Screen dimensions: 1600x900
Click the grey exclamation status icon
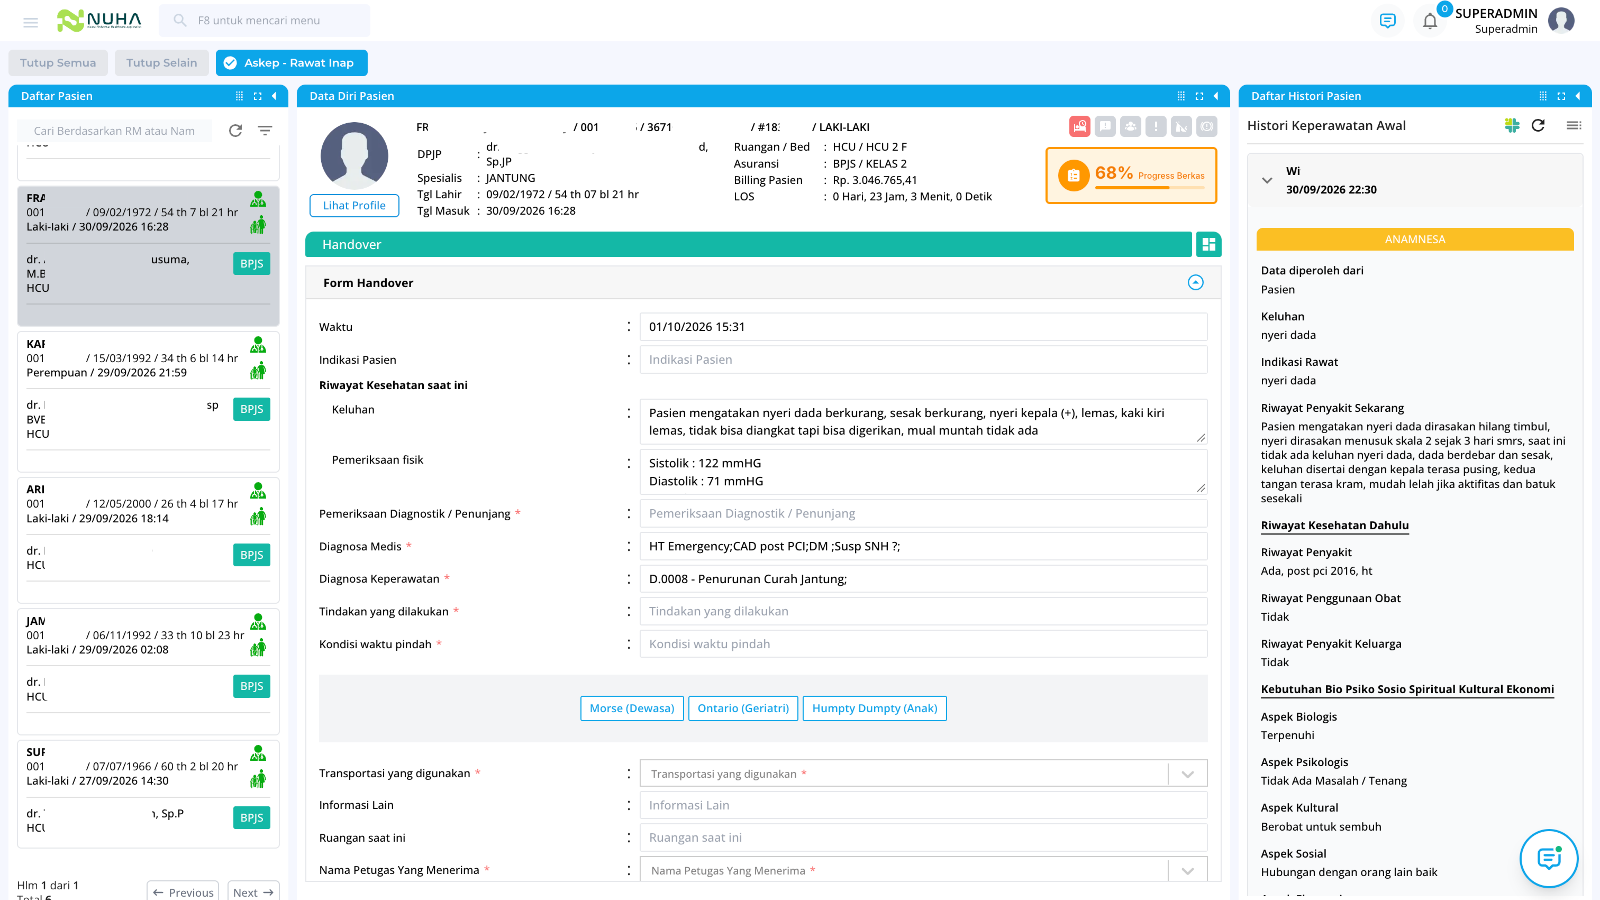[1156, 126]
